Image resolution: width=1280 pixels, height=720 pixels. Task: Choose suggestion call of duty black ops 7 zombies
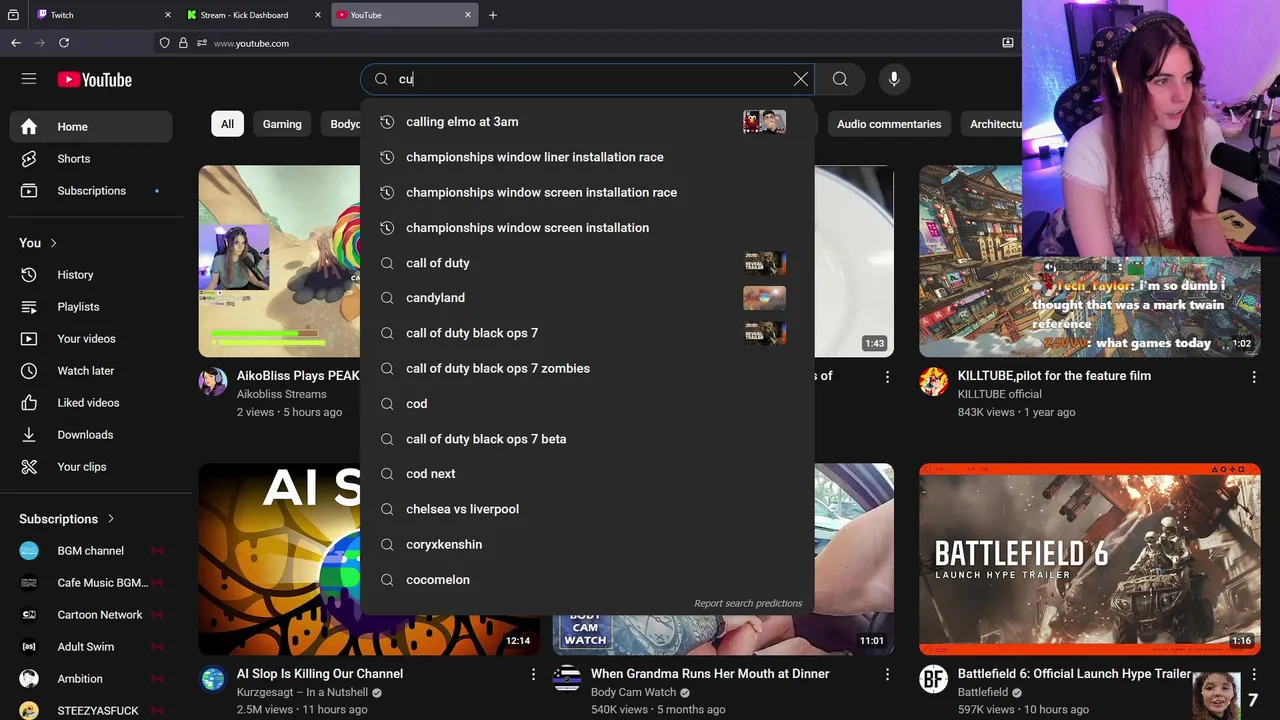tap(587, 368)
